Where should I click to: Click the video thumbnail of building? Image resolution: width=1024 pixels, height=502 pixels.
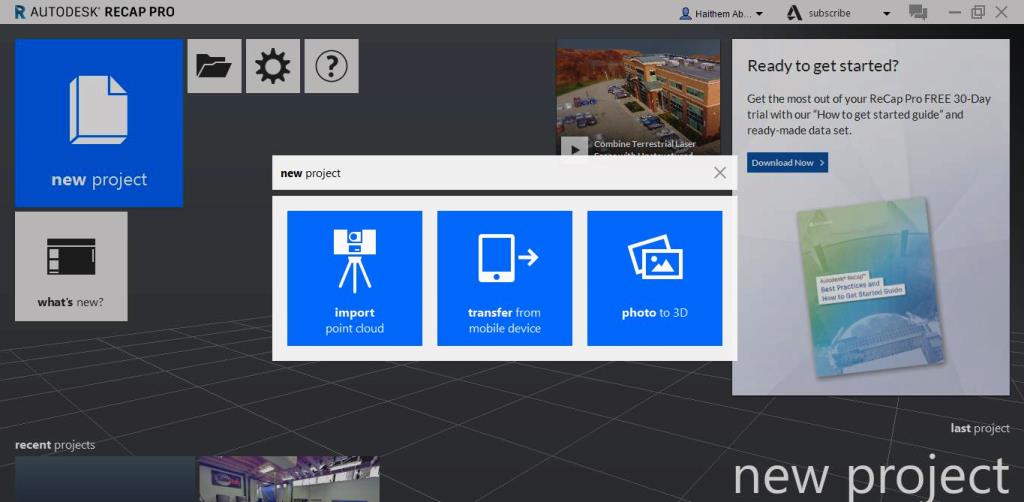click(x=638, y=98)
